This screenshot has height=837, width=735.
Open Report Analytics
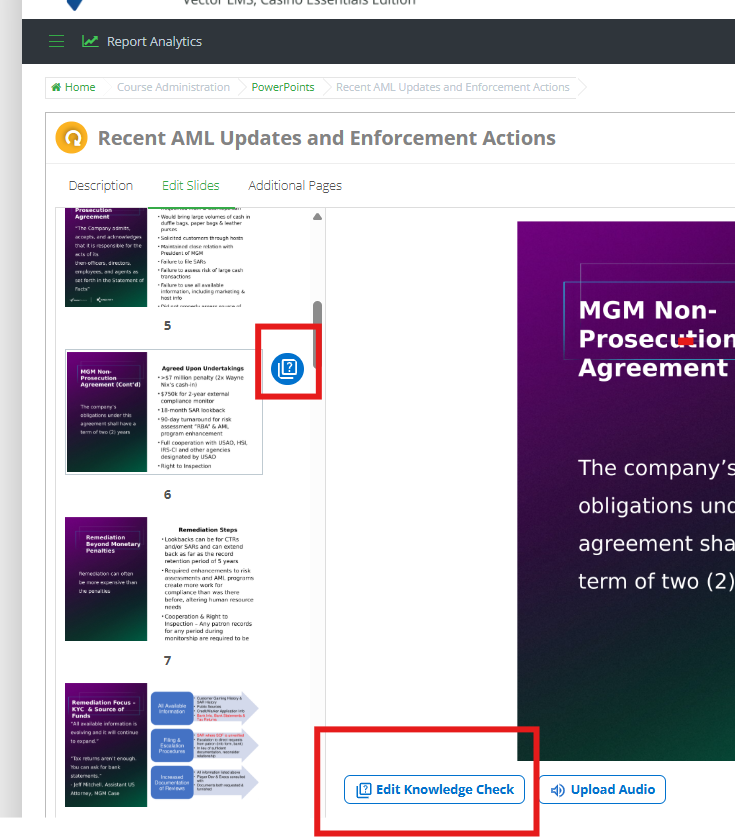[154, 42]
